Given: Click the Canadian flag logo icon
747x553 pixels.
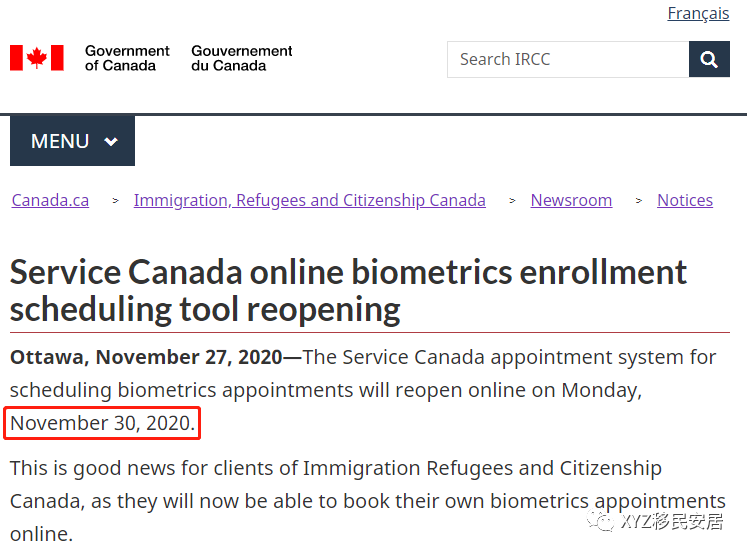Looking at the screenshot, I should (x=37, y=58).
